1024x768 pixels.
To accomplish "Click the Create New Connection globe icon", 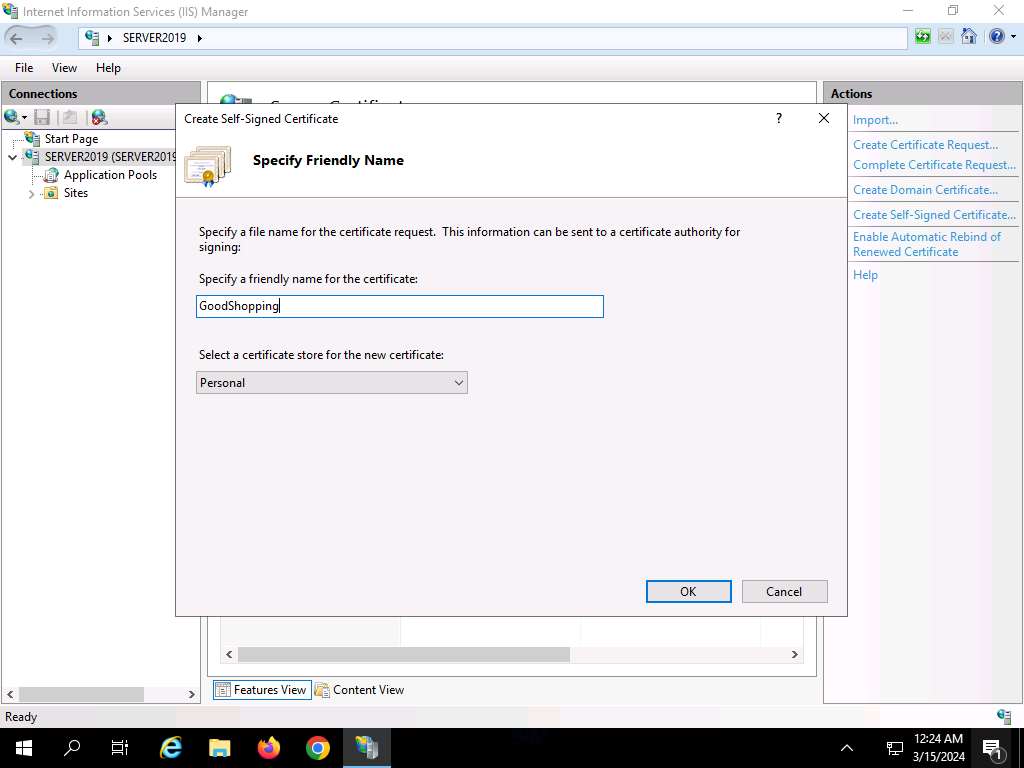I will (x=13, y=117).
